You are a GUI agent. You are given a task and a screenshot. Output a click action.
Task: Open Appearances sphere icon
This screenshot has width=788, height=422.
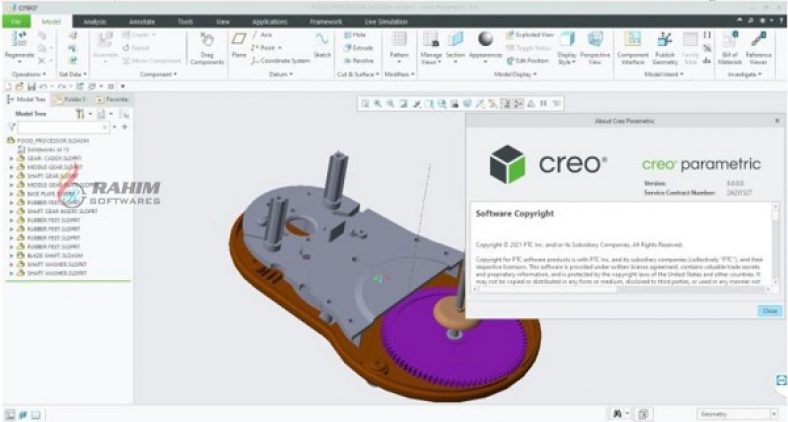485,39
